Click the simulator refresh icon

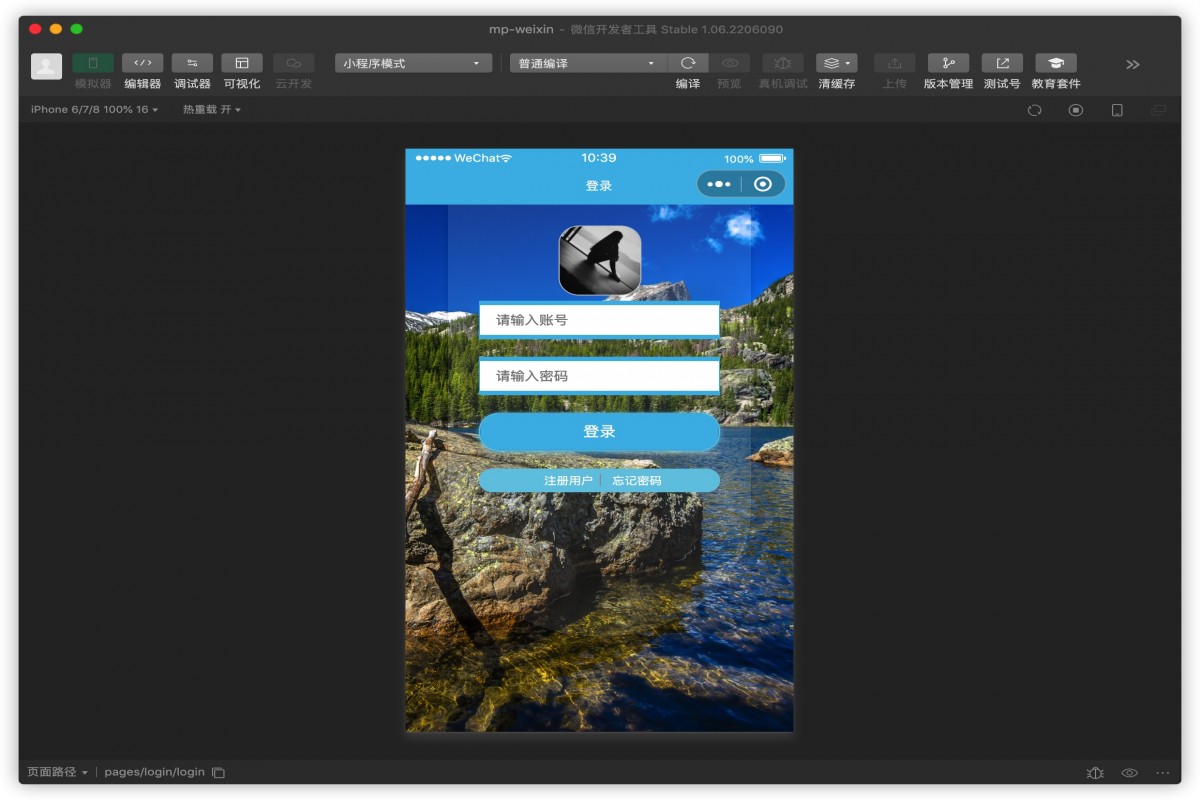click(x=1034, y=110)
